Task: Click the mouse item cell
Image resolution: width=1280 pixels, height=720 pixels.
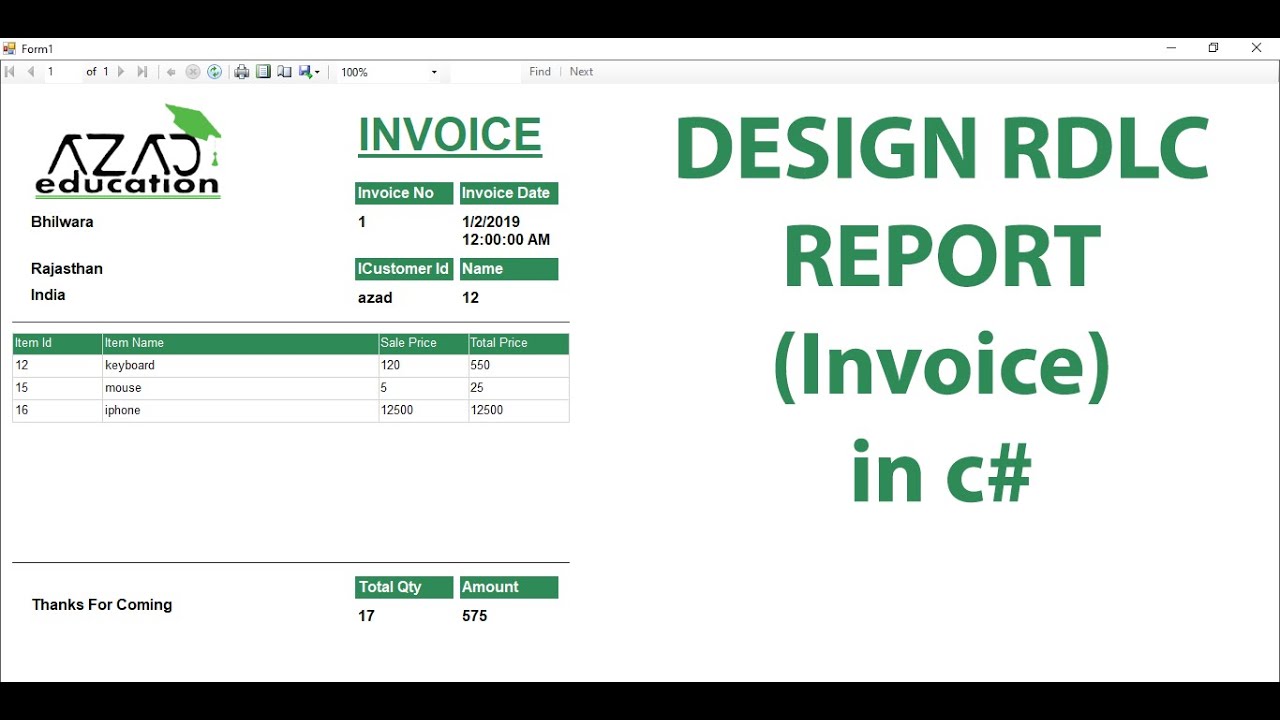Action: click(240, 388)
